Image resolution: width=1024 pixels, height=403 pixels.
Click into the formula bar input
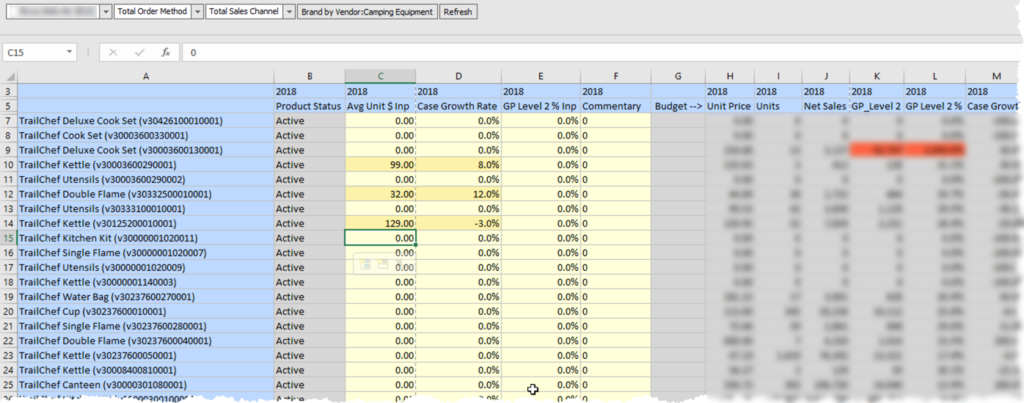[x=601, y=52]
